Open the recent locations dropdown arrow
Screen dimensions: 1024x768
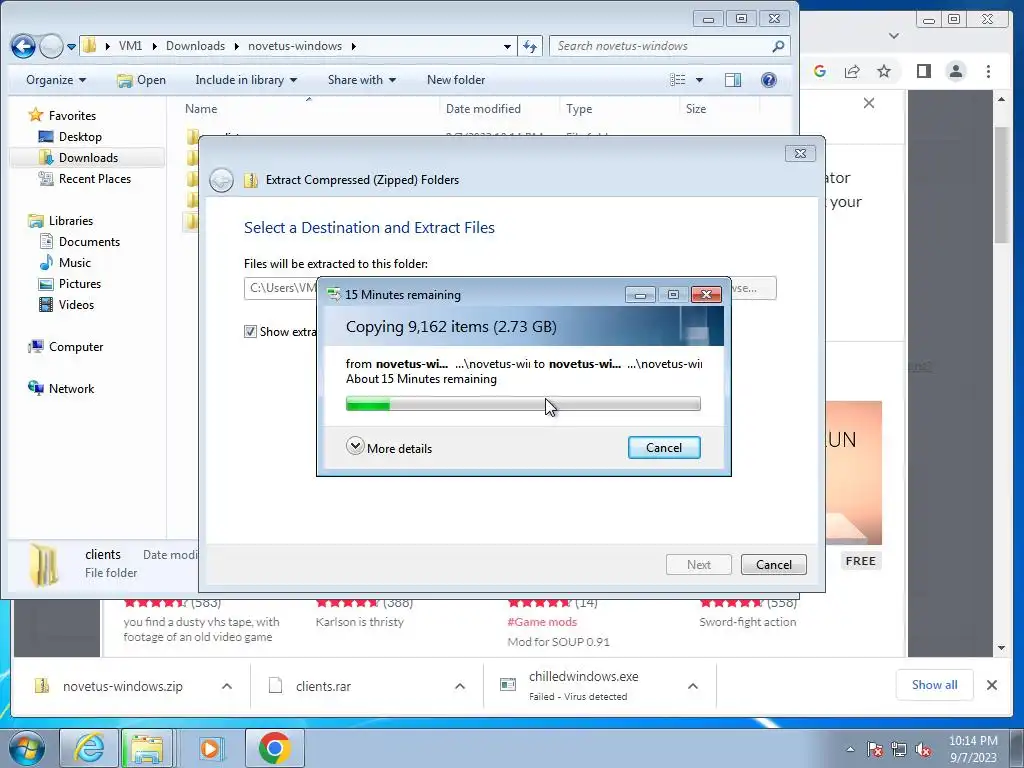71,46
